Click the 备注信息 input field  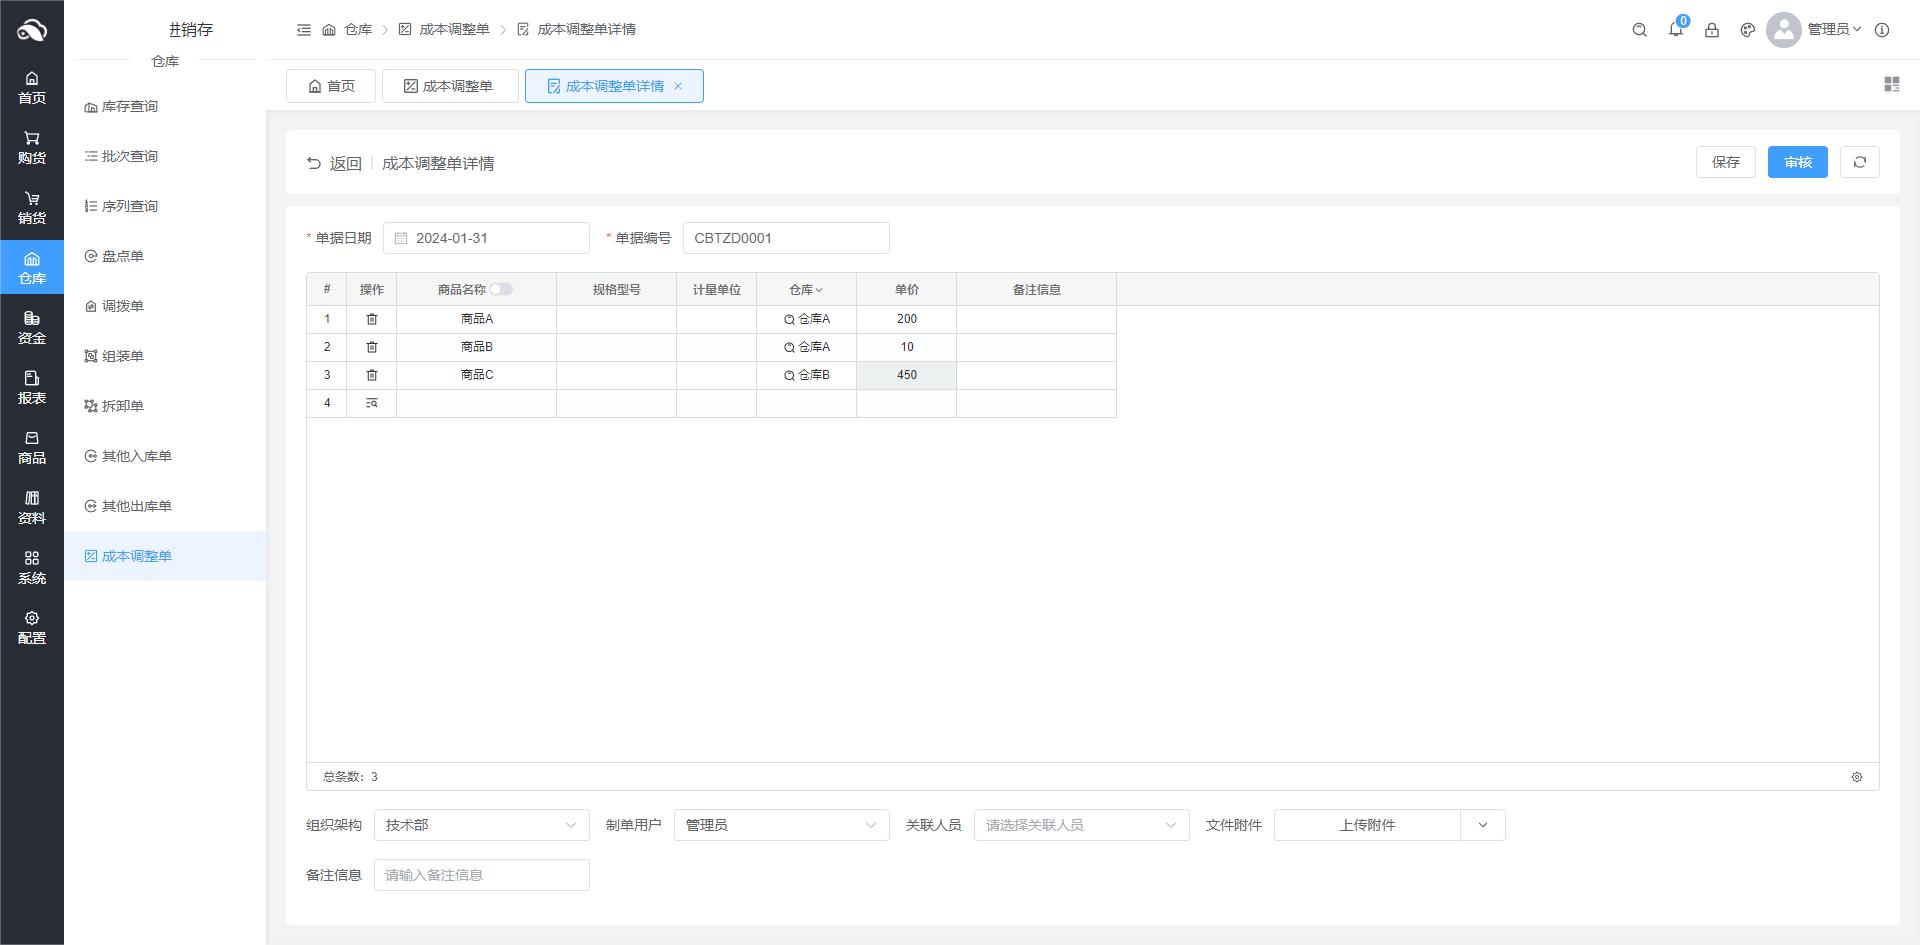(x=481, y=875)
